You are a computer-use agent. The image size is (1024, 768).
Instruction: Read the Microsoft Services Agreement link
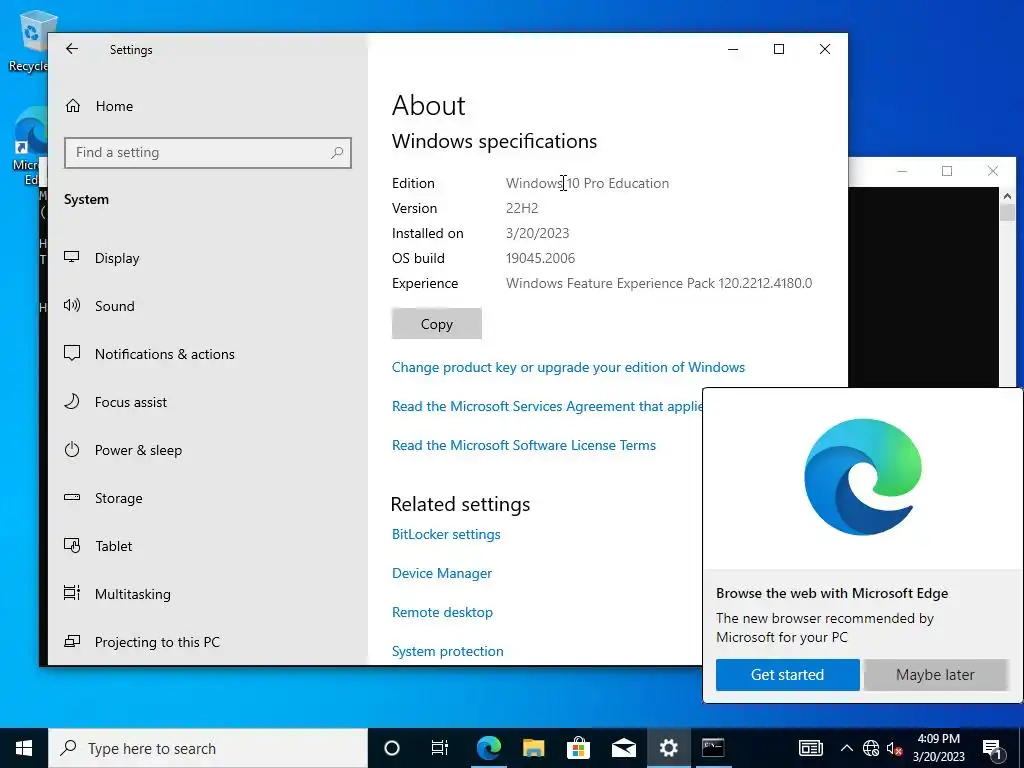tap(547, 407)
